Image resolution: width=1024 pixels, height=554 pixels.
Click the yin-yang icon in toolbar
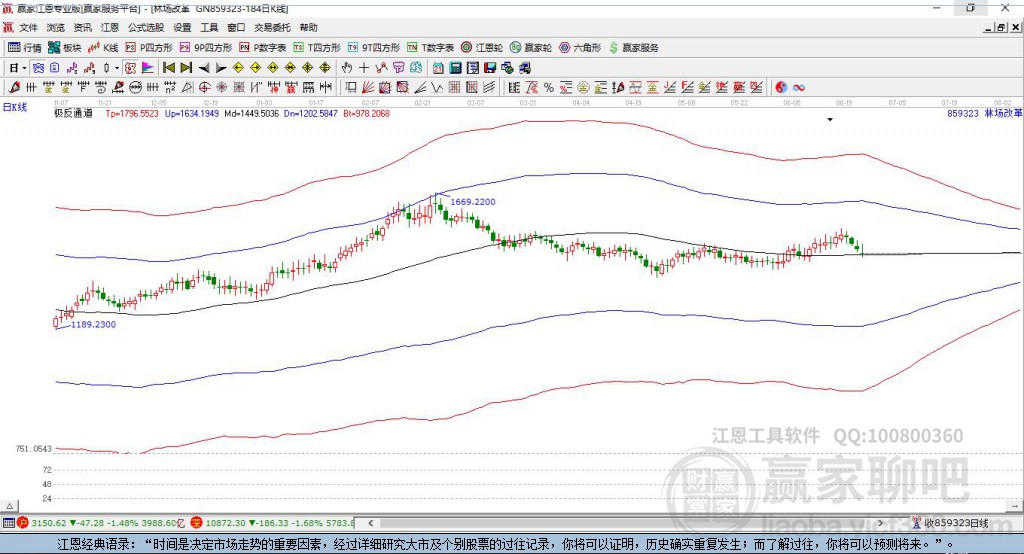781,87
